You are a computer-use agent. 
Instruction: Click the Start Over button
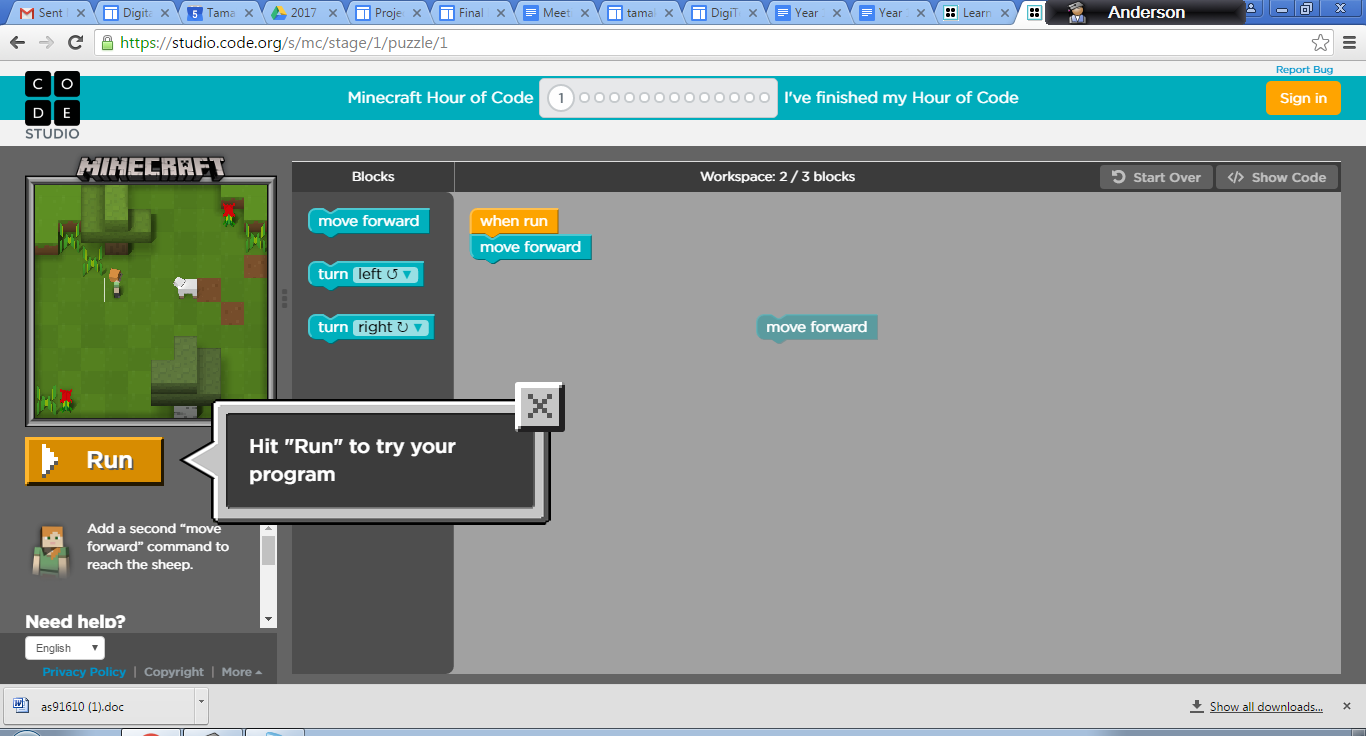click(1156, 177)
